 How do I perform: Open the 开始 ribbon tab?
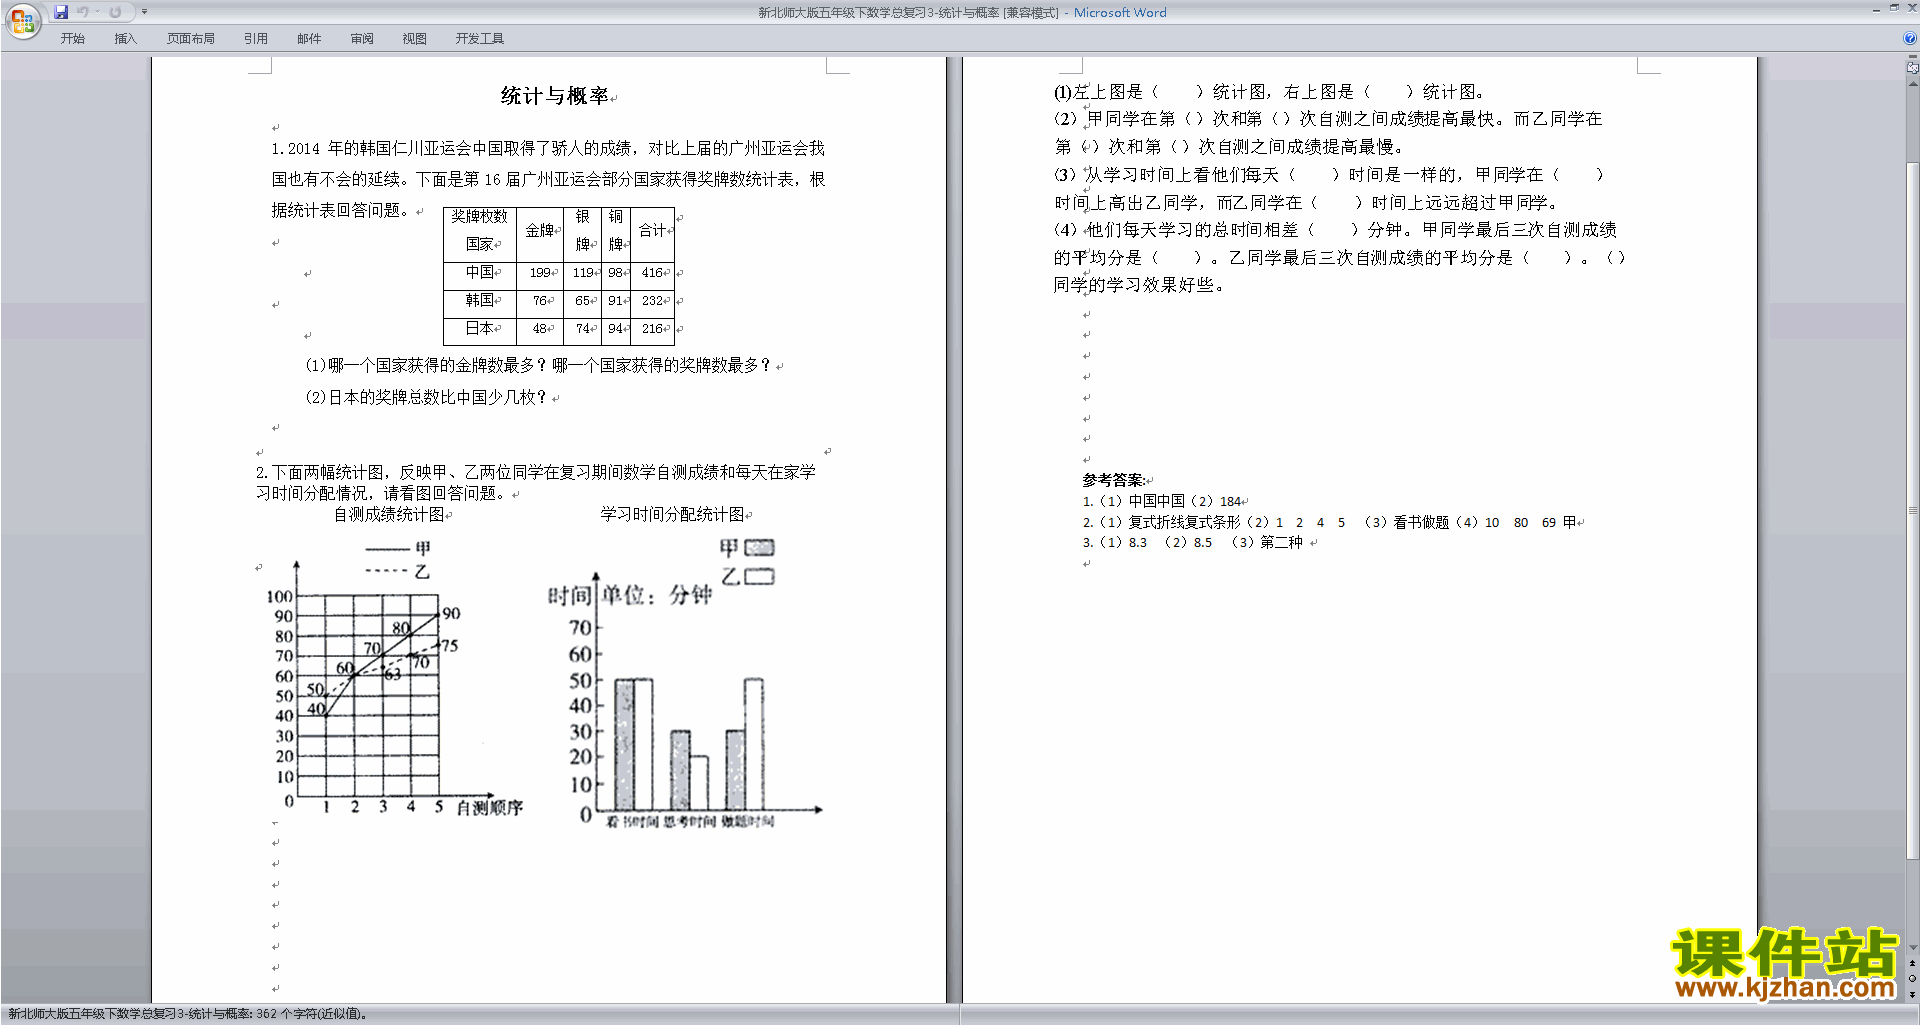[72, 39]
